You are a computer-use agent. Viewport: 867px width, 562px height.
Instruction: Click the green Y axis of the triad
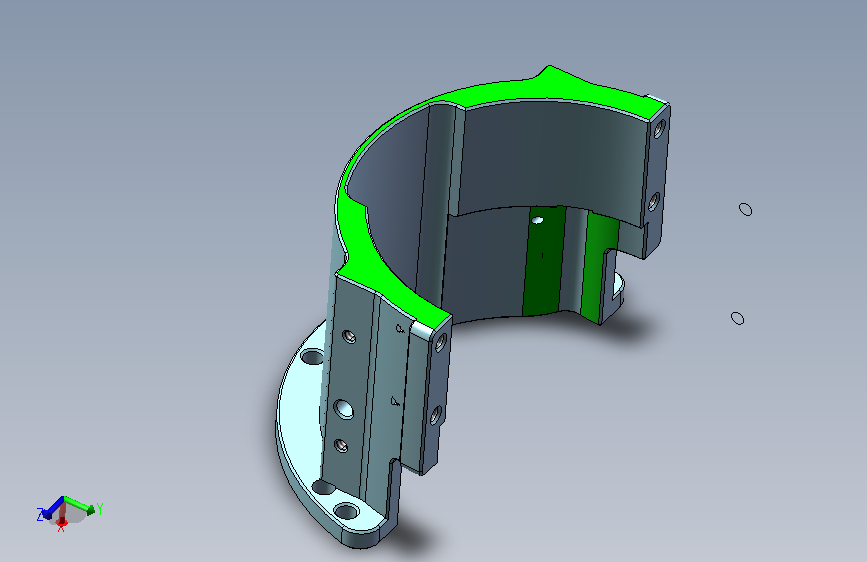(80, 505)
